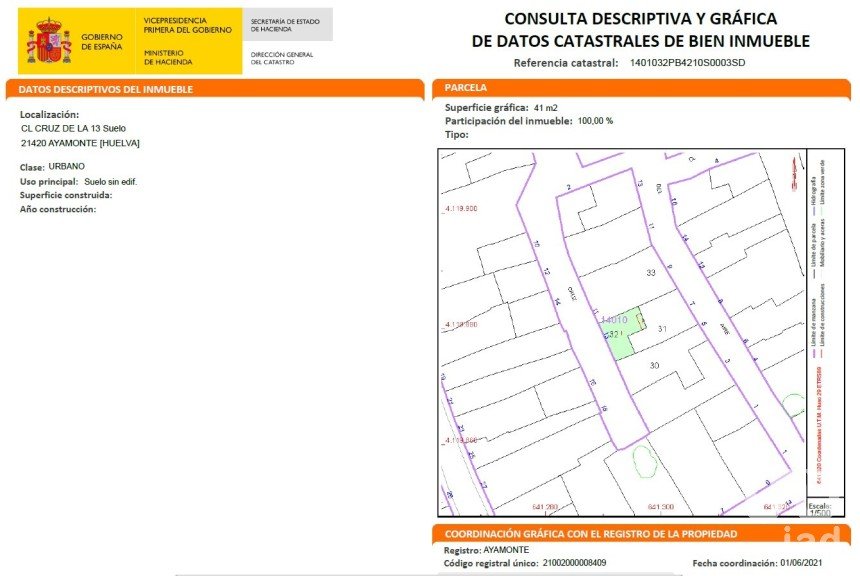Click parcel number 31 on the map
The width and height of the screenshot is (860, 576).
click(x=662, y=329)
